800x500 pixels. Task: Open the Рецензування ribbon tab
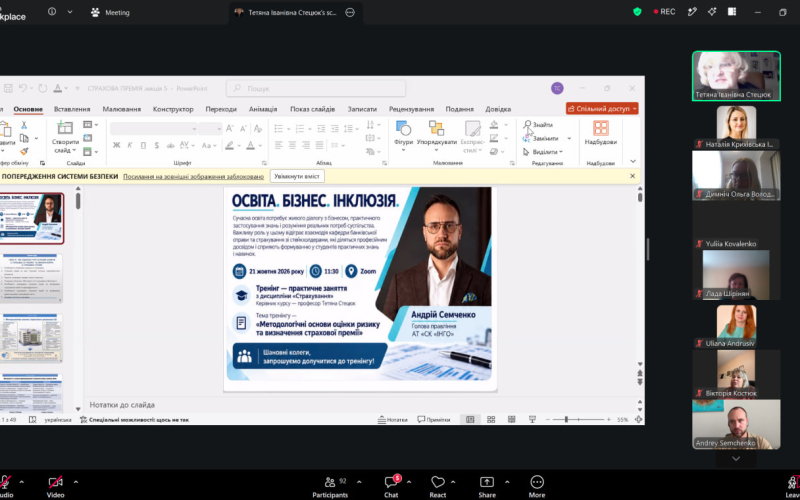click(x=411, y=109)
